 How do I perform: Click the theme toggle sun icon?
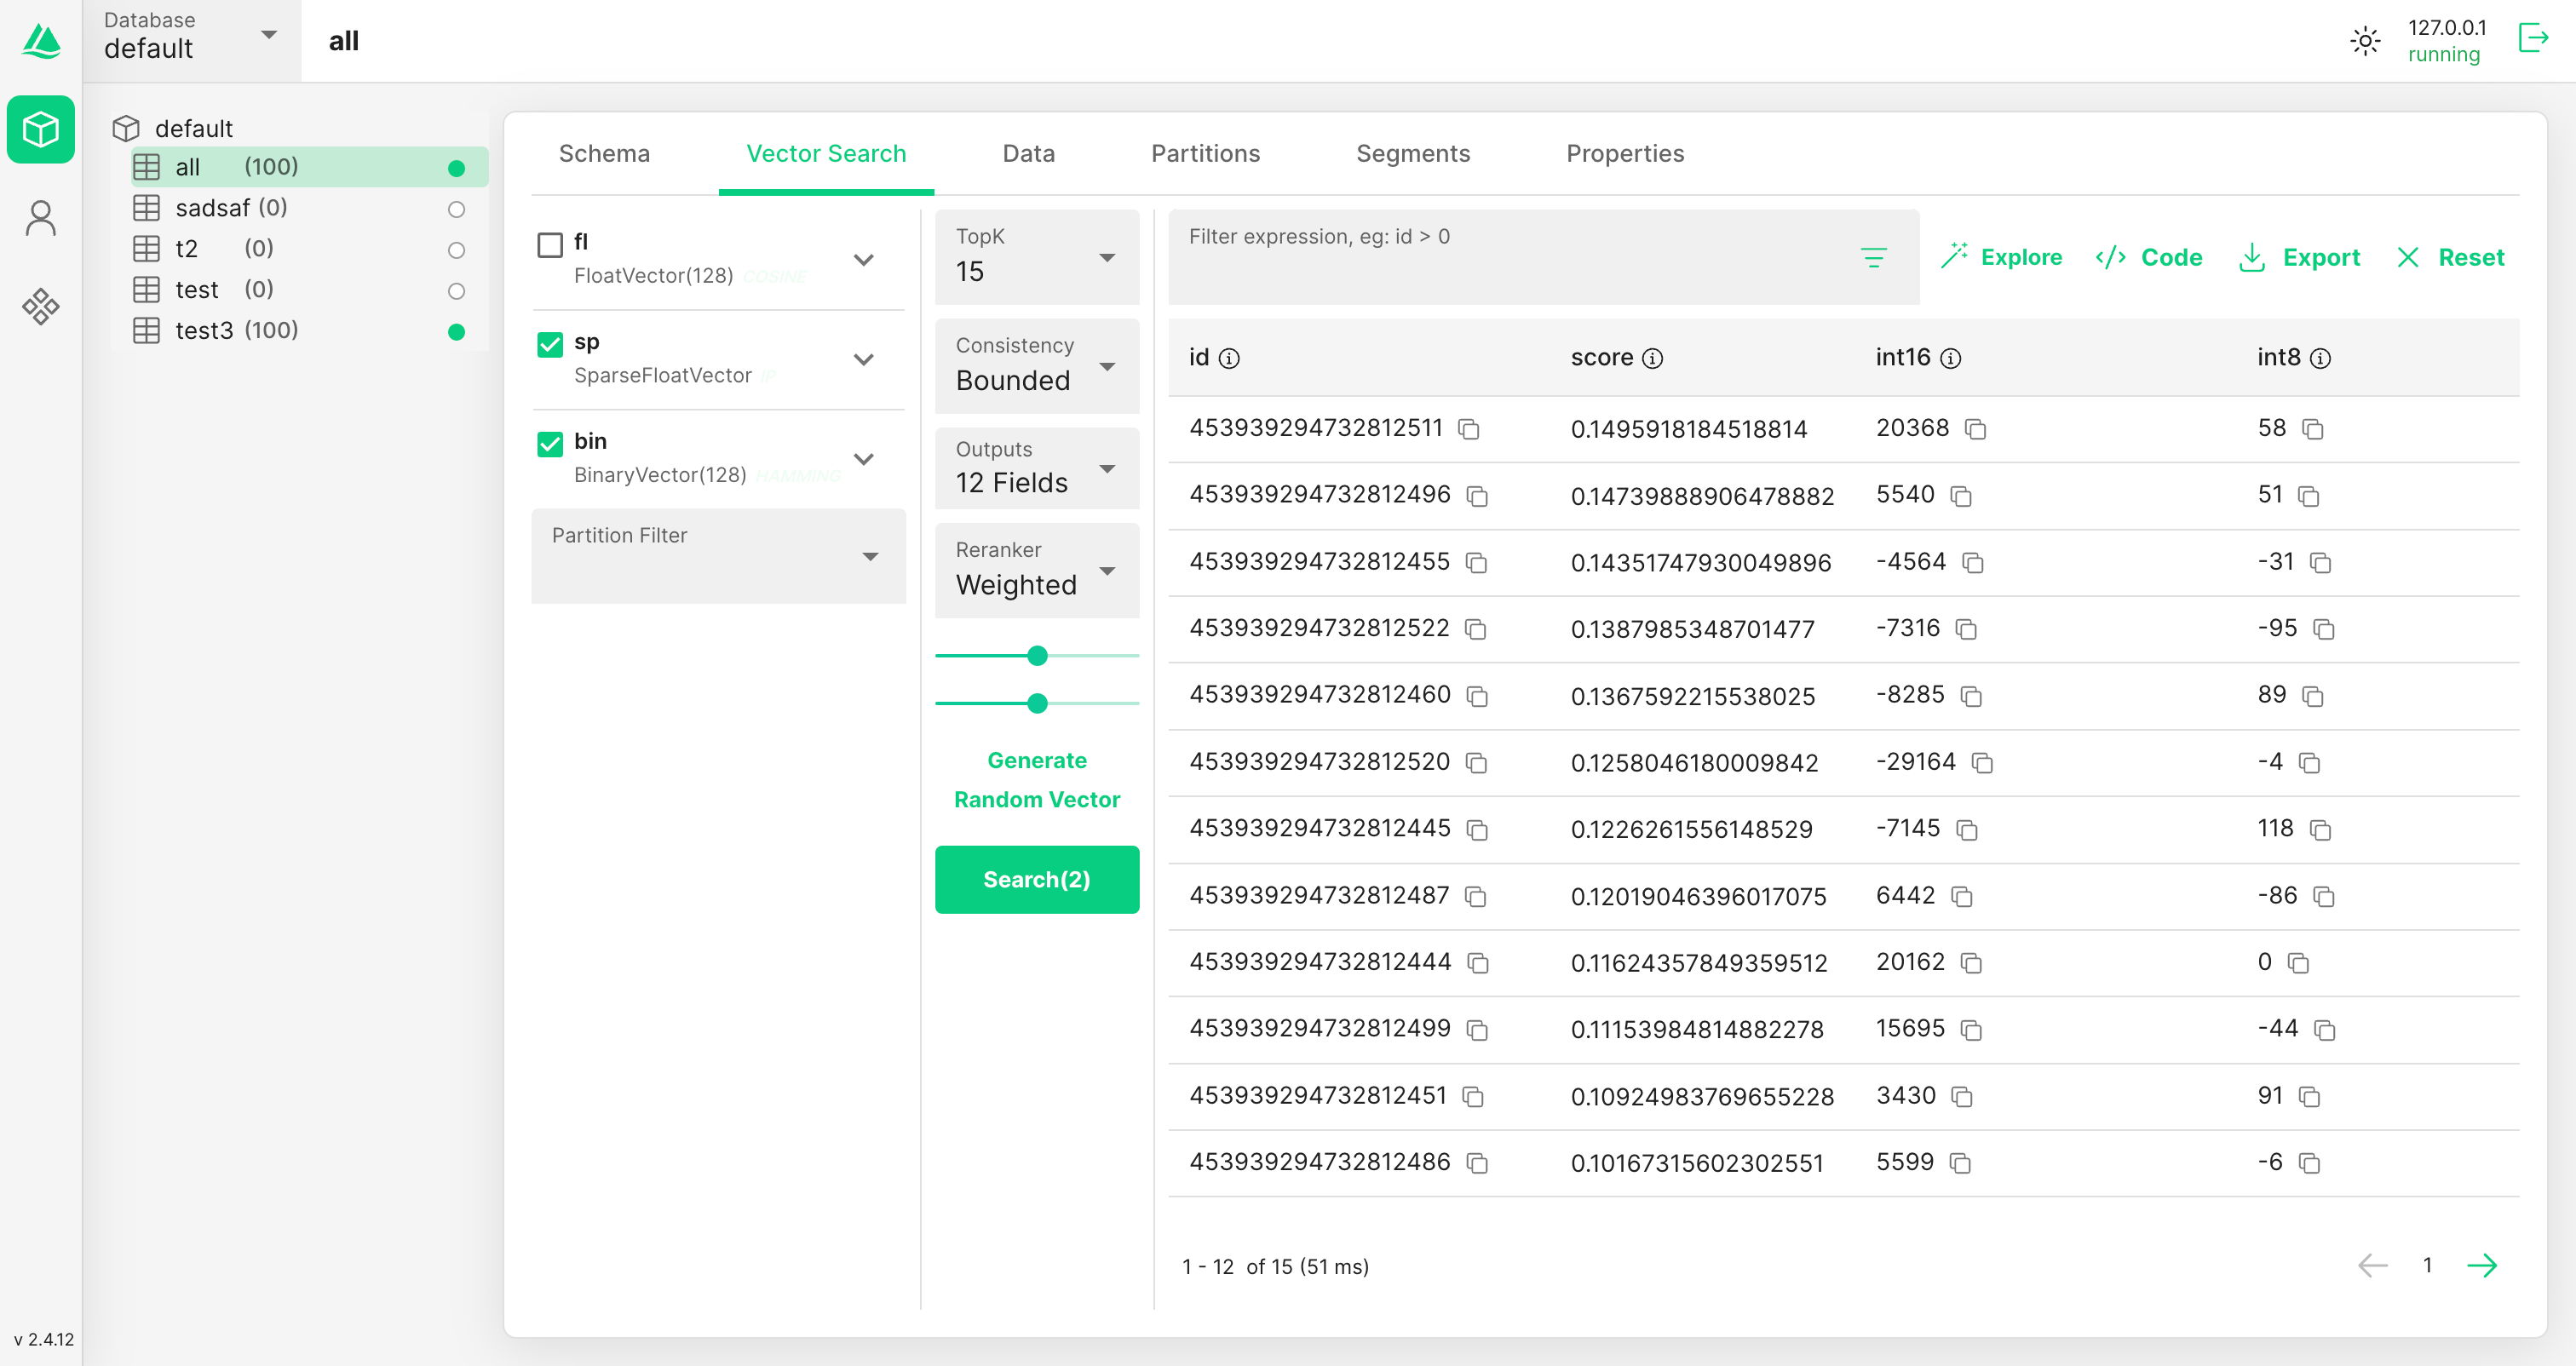point(2365,41)
